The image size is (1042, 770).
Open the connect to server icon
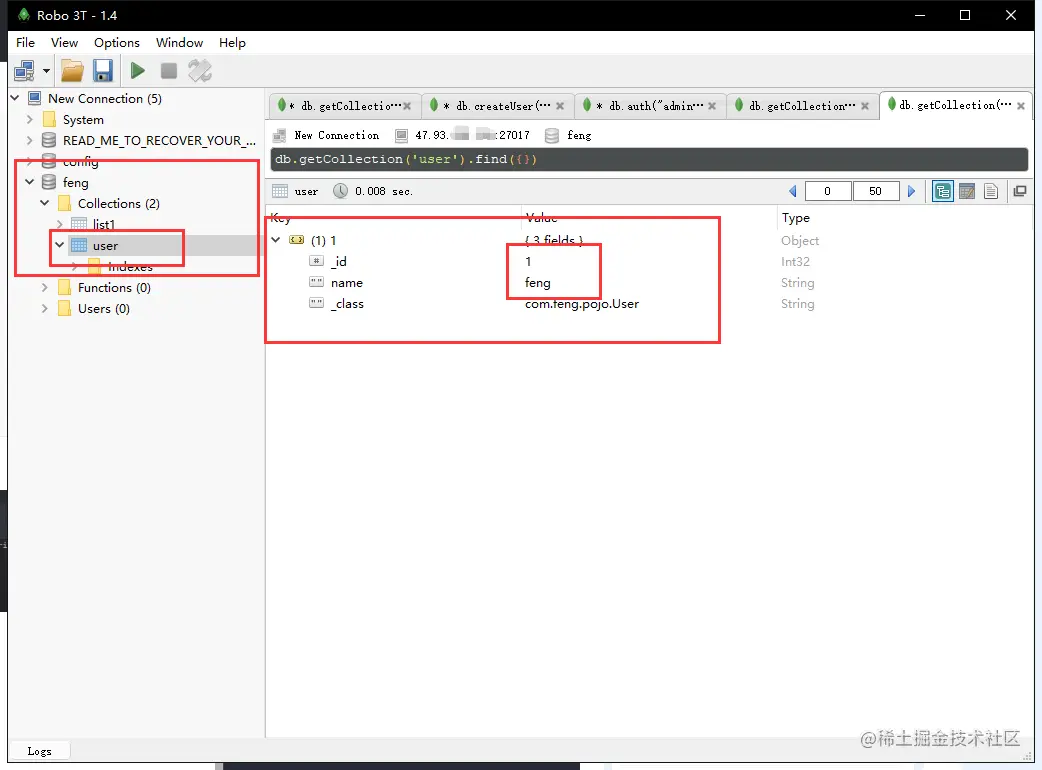25,70
